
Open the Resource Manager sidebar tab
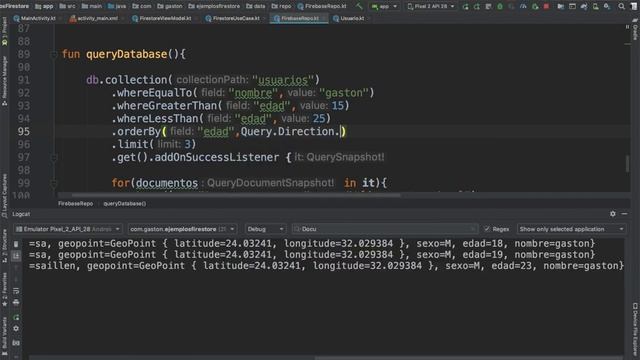coord(4,81)
